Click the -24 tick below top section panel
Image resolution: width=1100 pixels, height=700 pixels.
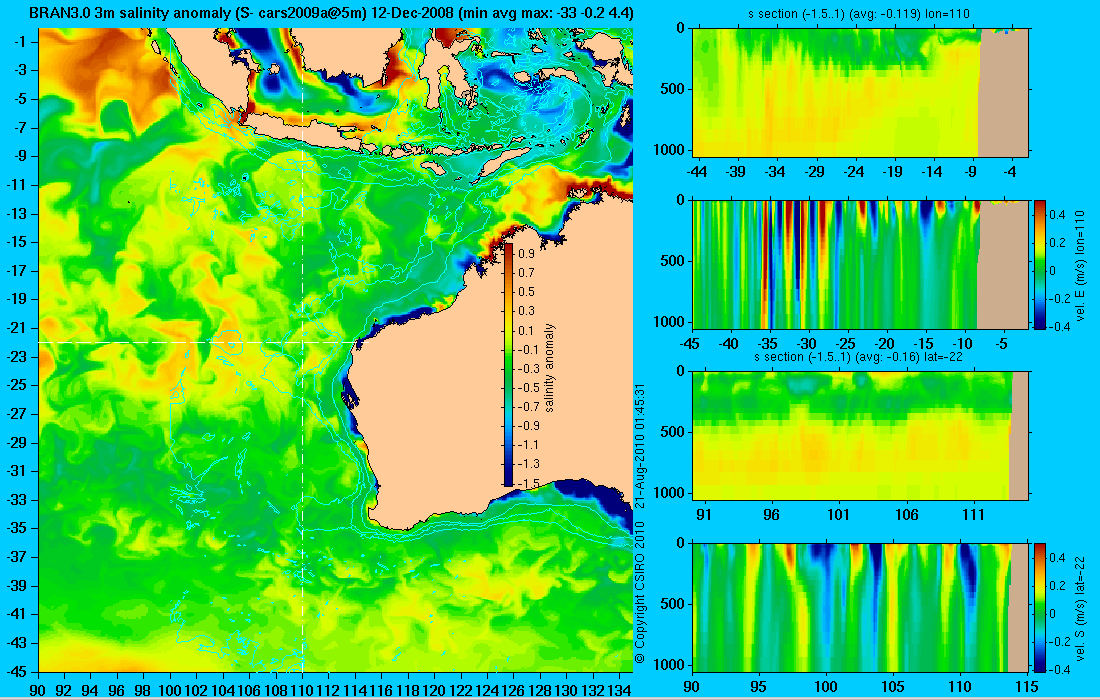[x=854, y=172]
